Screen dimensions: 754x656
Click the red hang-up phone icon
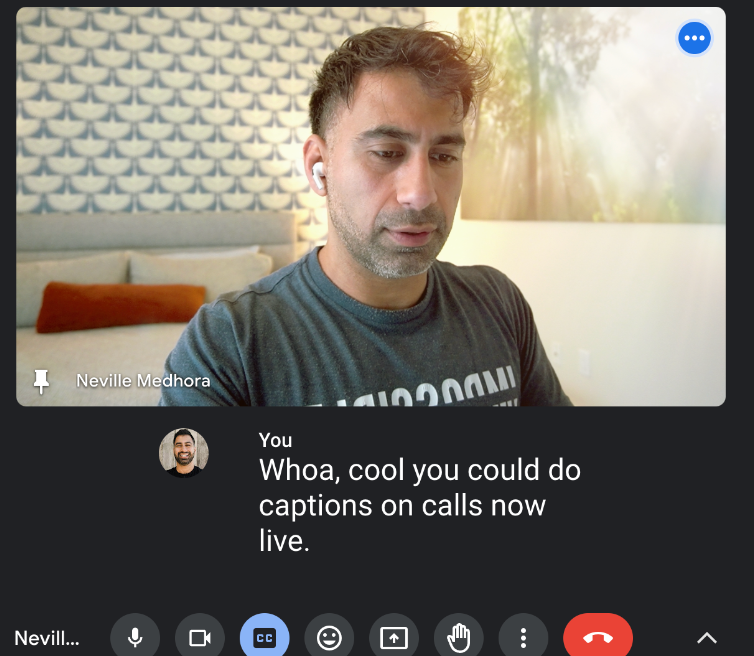click(598, 638)
